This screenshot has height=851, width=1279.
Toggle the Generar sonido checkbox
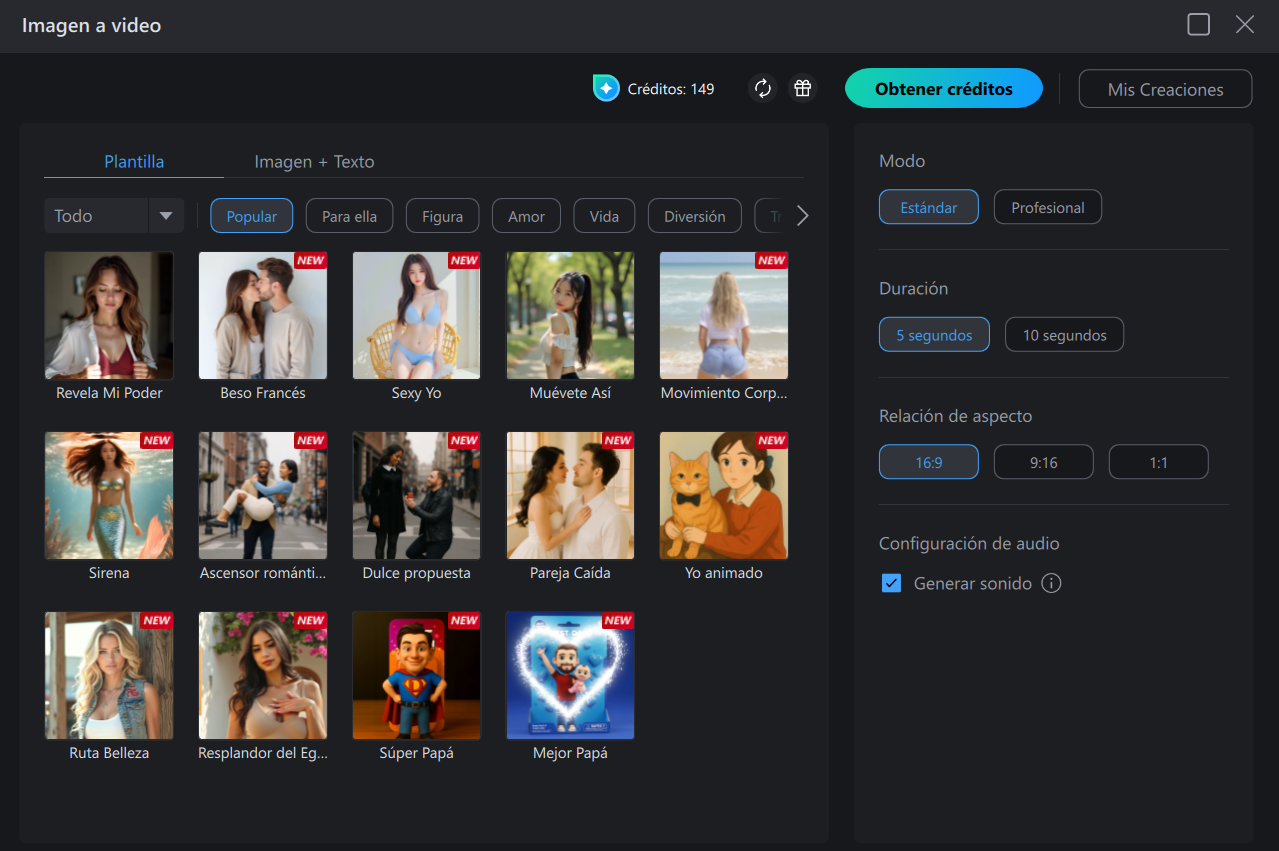tap(891, 583)
